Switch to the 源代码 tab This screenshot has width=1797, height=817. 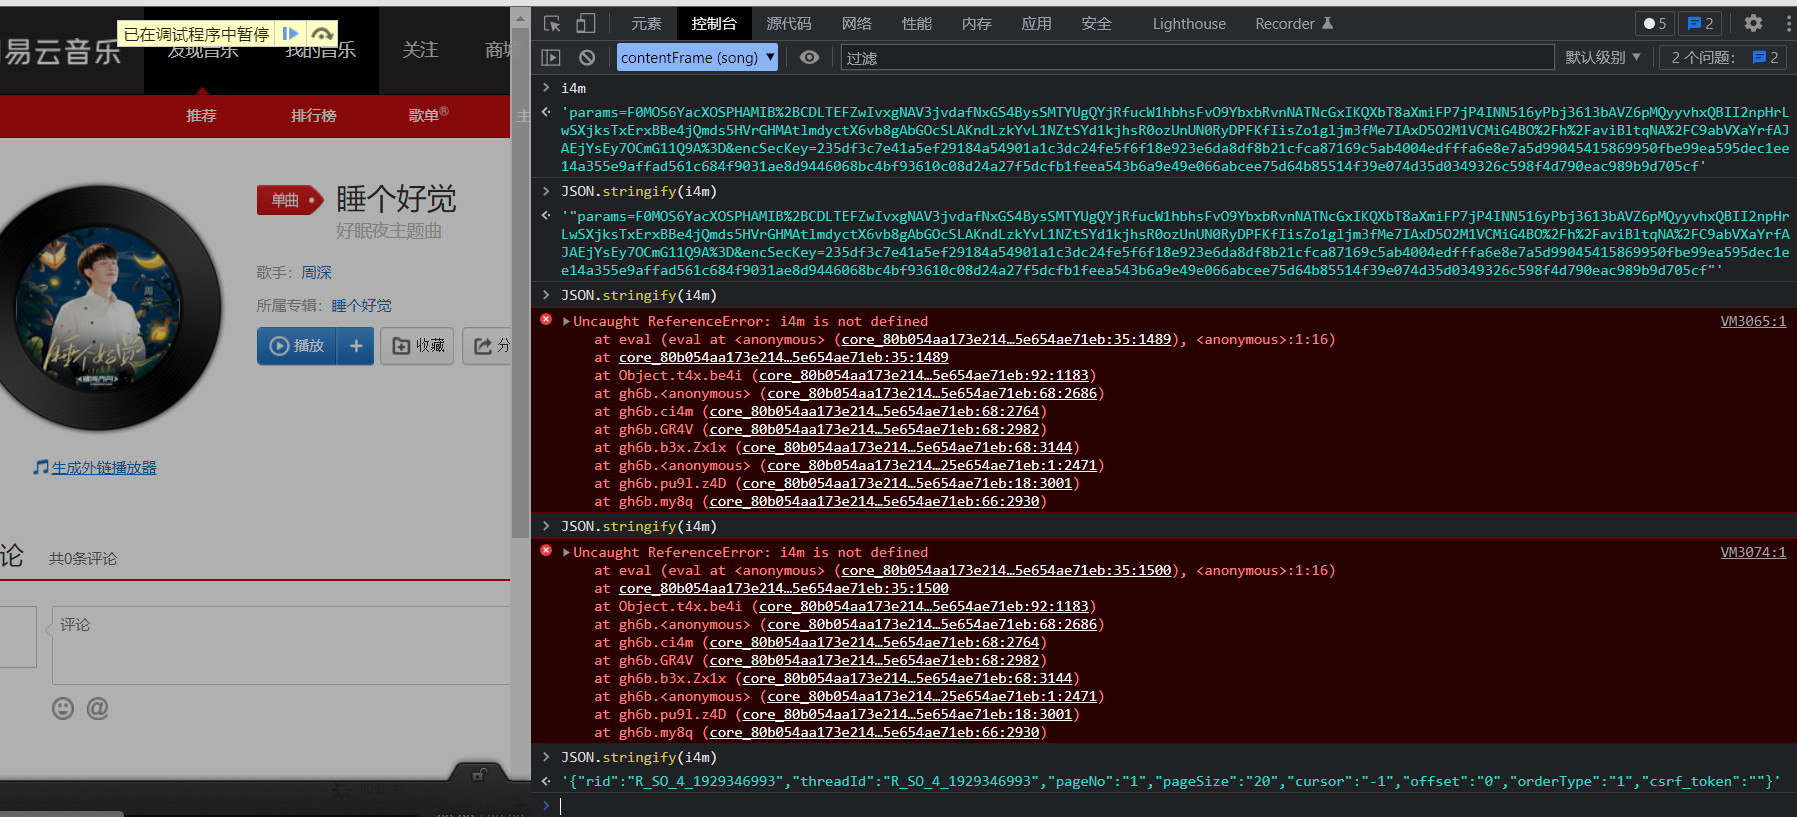789,23
